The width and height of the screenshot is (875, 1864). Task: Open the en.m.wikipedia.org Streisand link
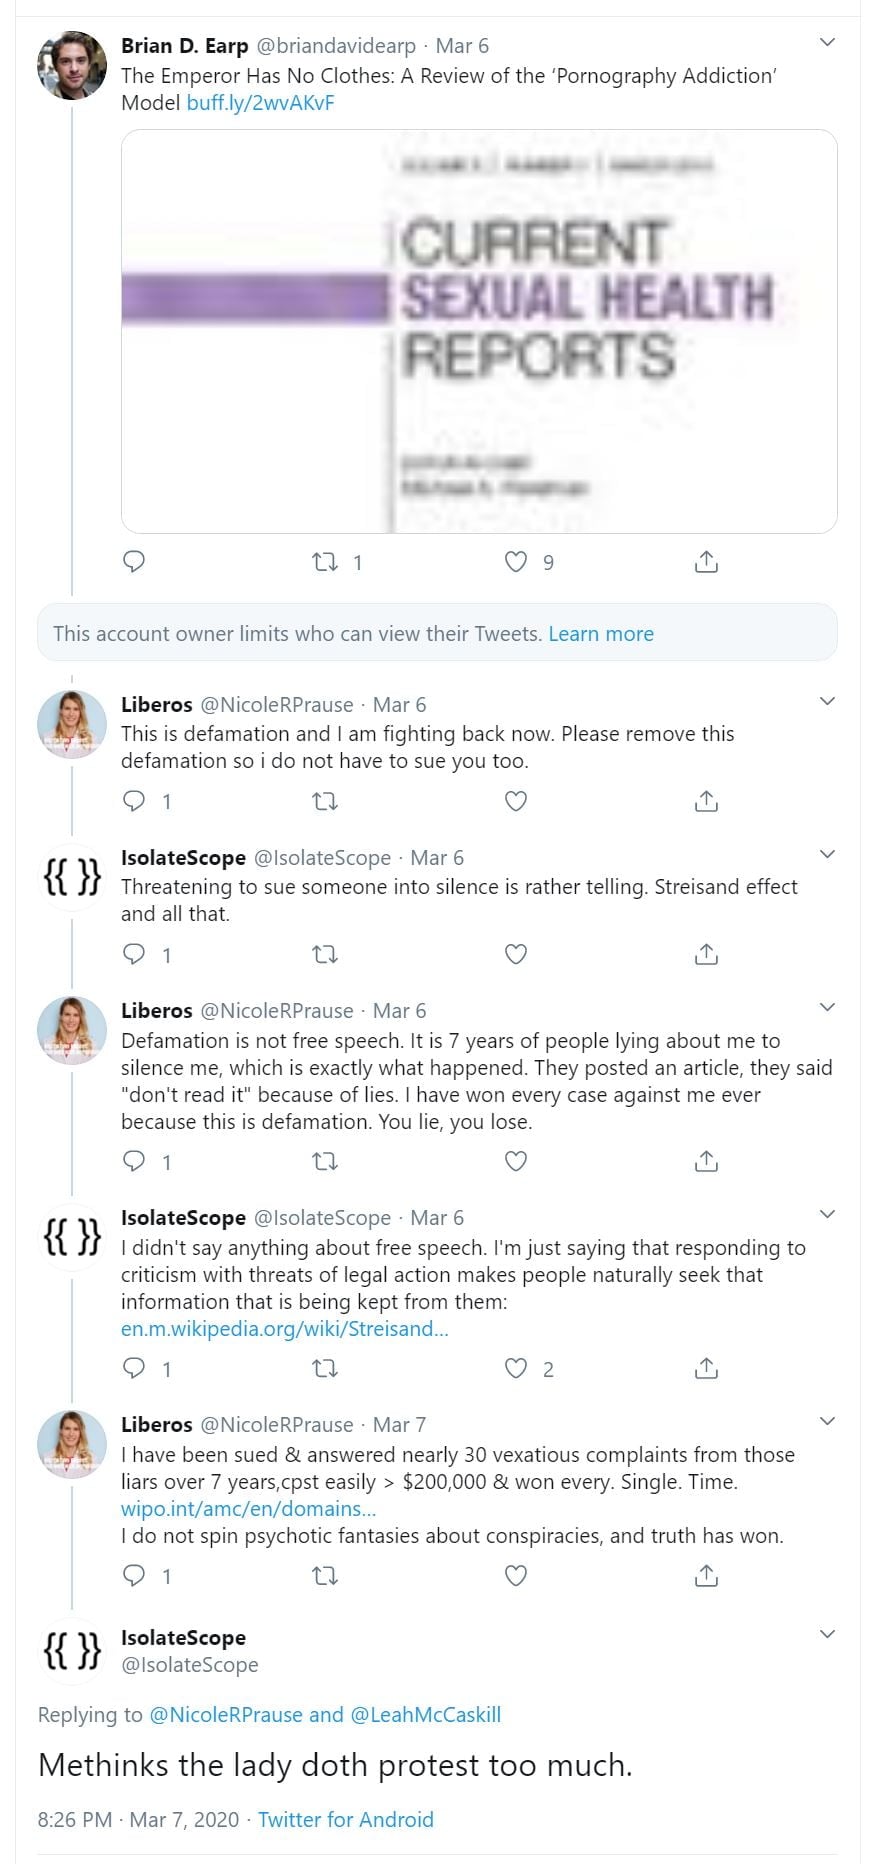tap(285, 1329)
